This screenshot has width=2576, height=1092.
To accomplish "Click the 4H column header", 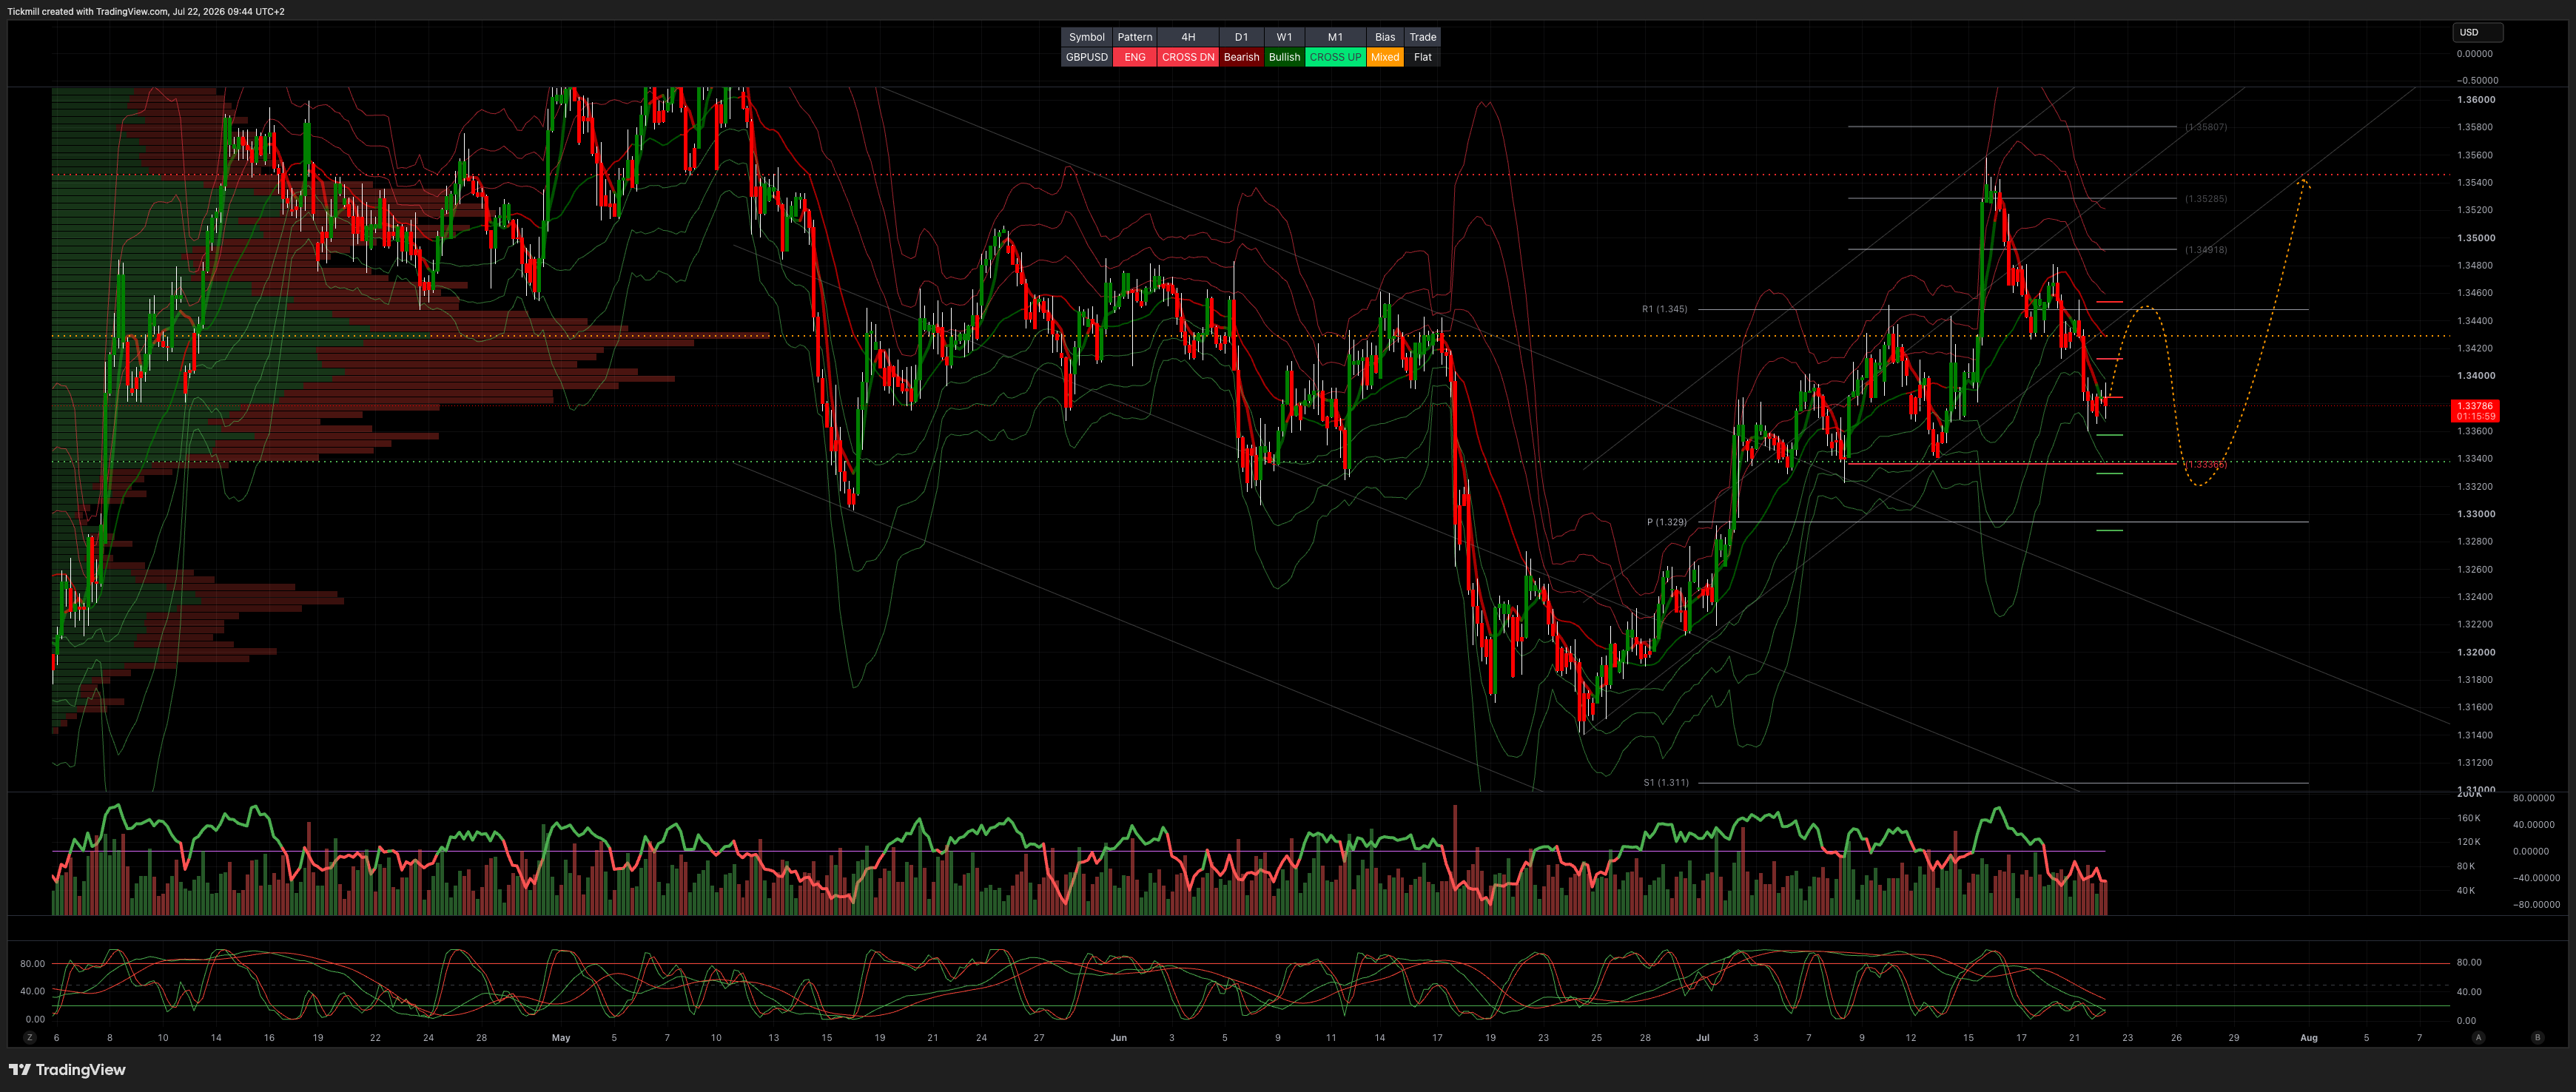I will click(x=1188, y=37).
